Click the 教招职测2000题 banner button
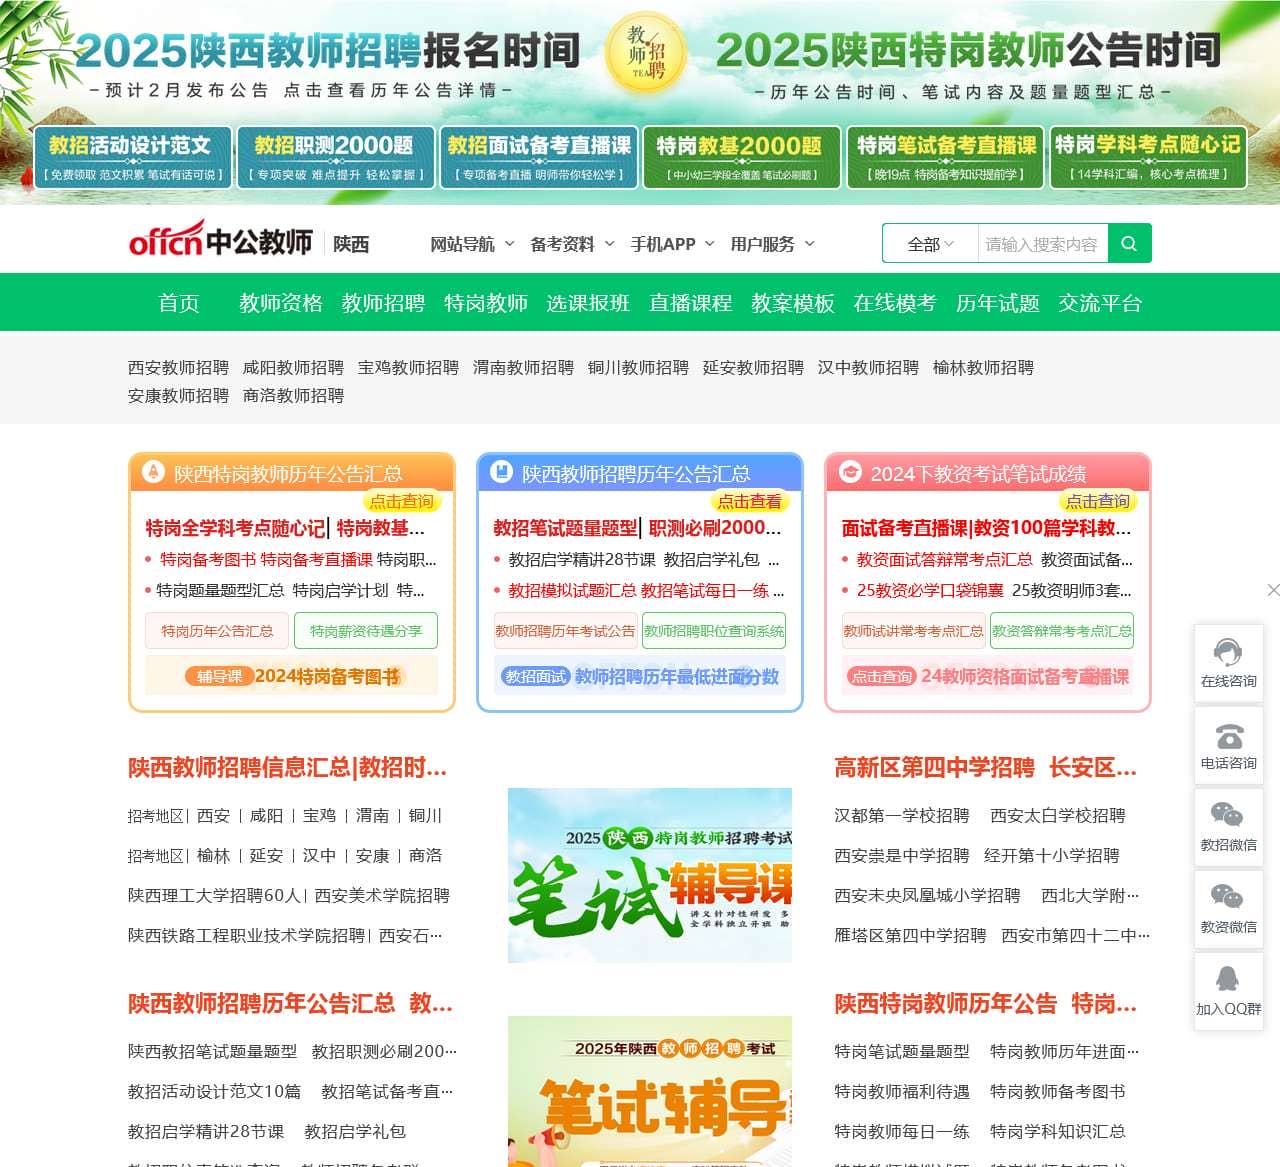1280x1167 pixels. (x=336, y=158)
